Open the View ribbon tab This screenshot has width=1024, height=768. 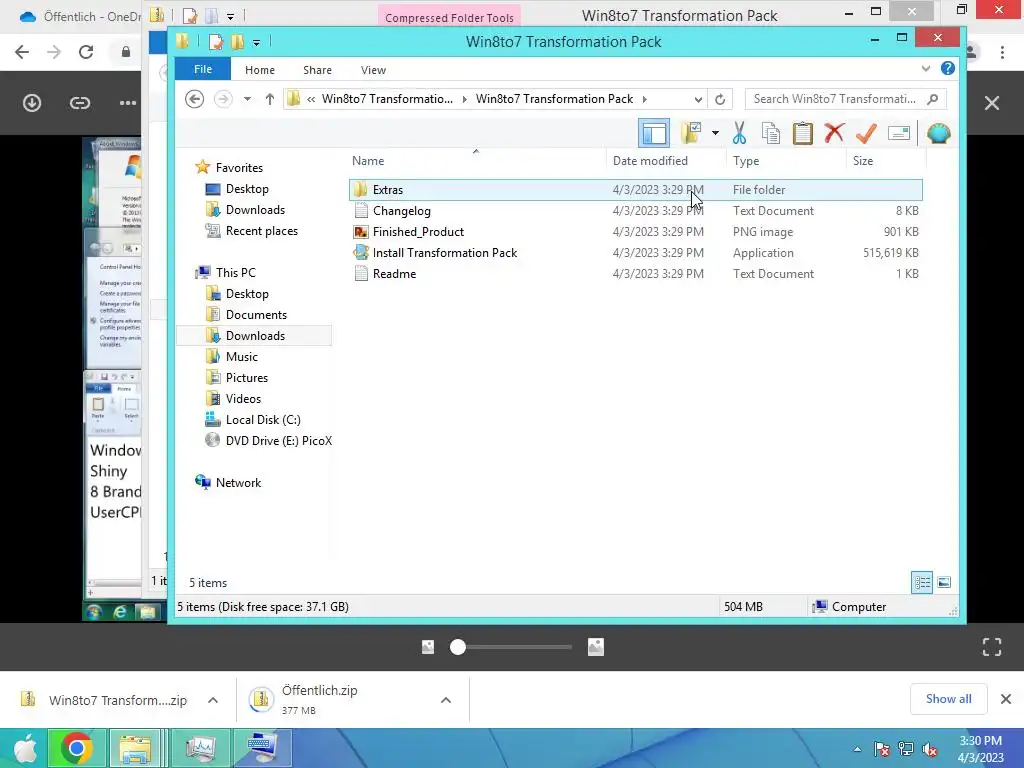373,70
